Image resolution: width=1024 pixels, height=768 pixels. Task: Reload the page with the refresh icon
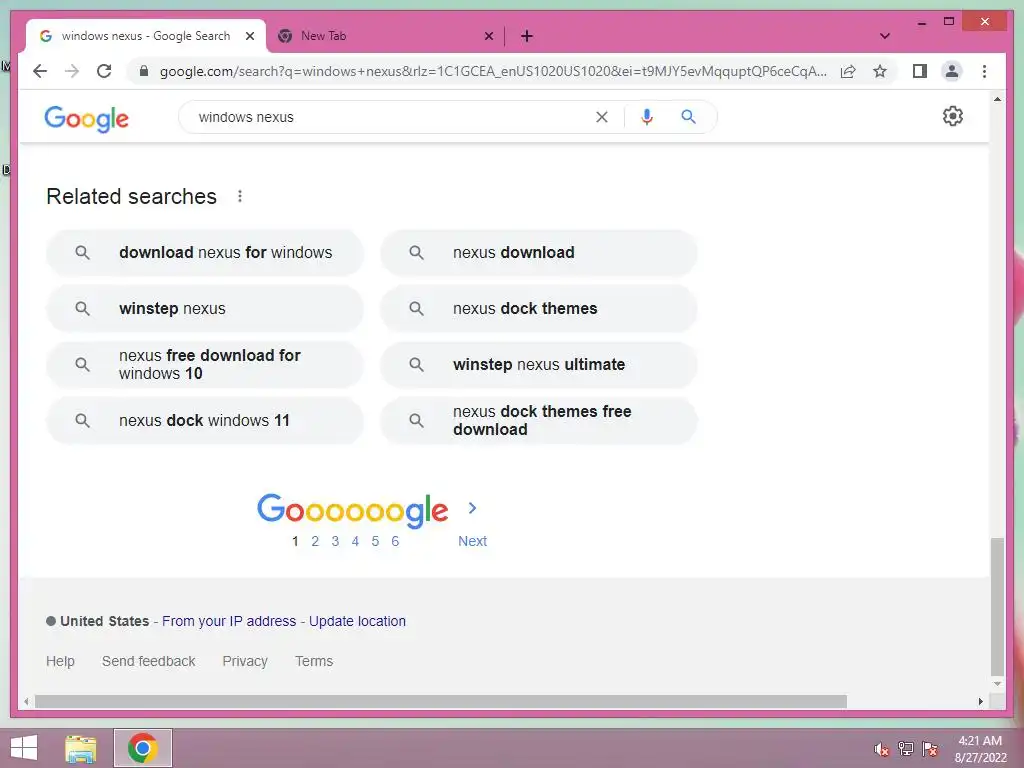click(104, 71)
